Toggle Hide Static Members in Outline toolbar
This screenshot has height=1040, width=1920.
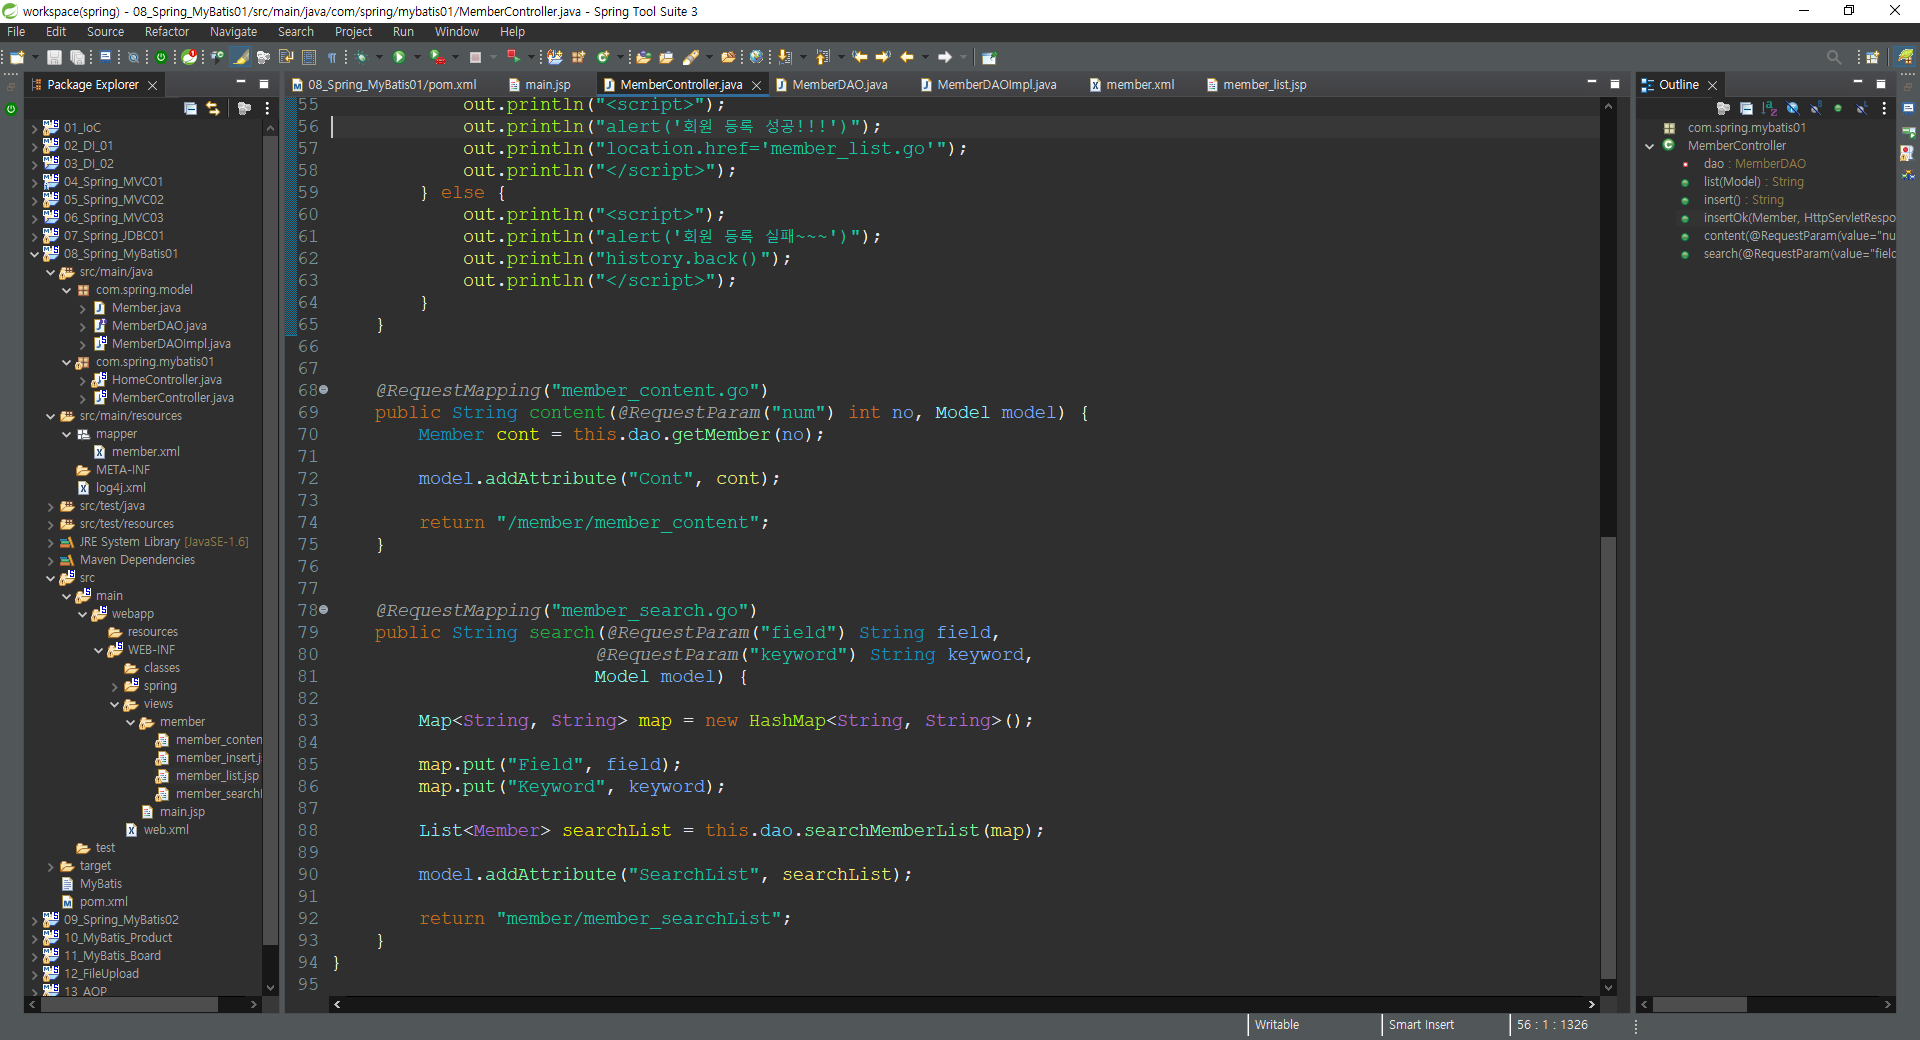(x=1815, y=108)
